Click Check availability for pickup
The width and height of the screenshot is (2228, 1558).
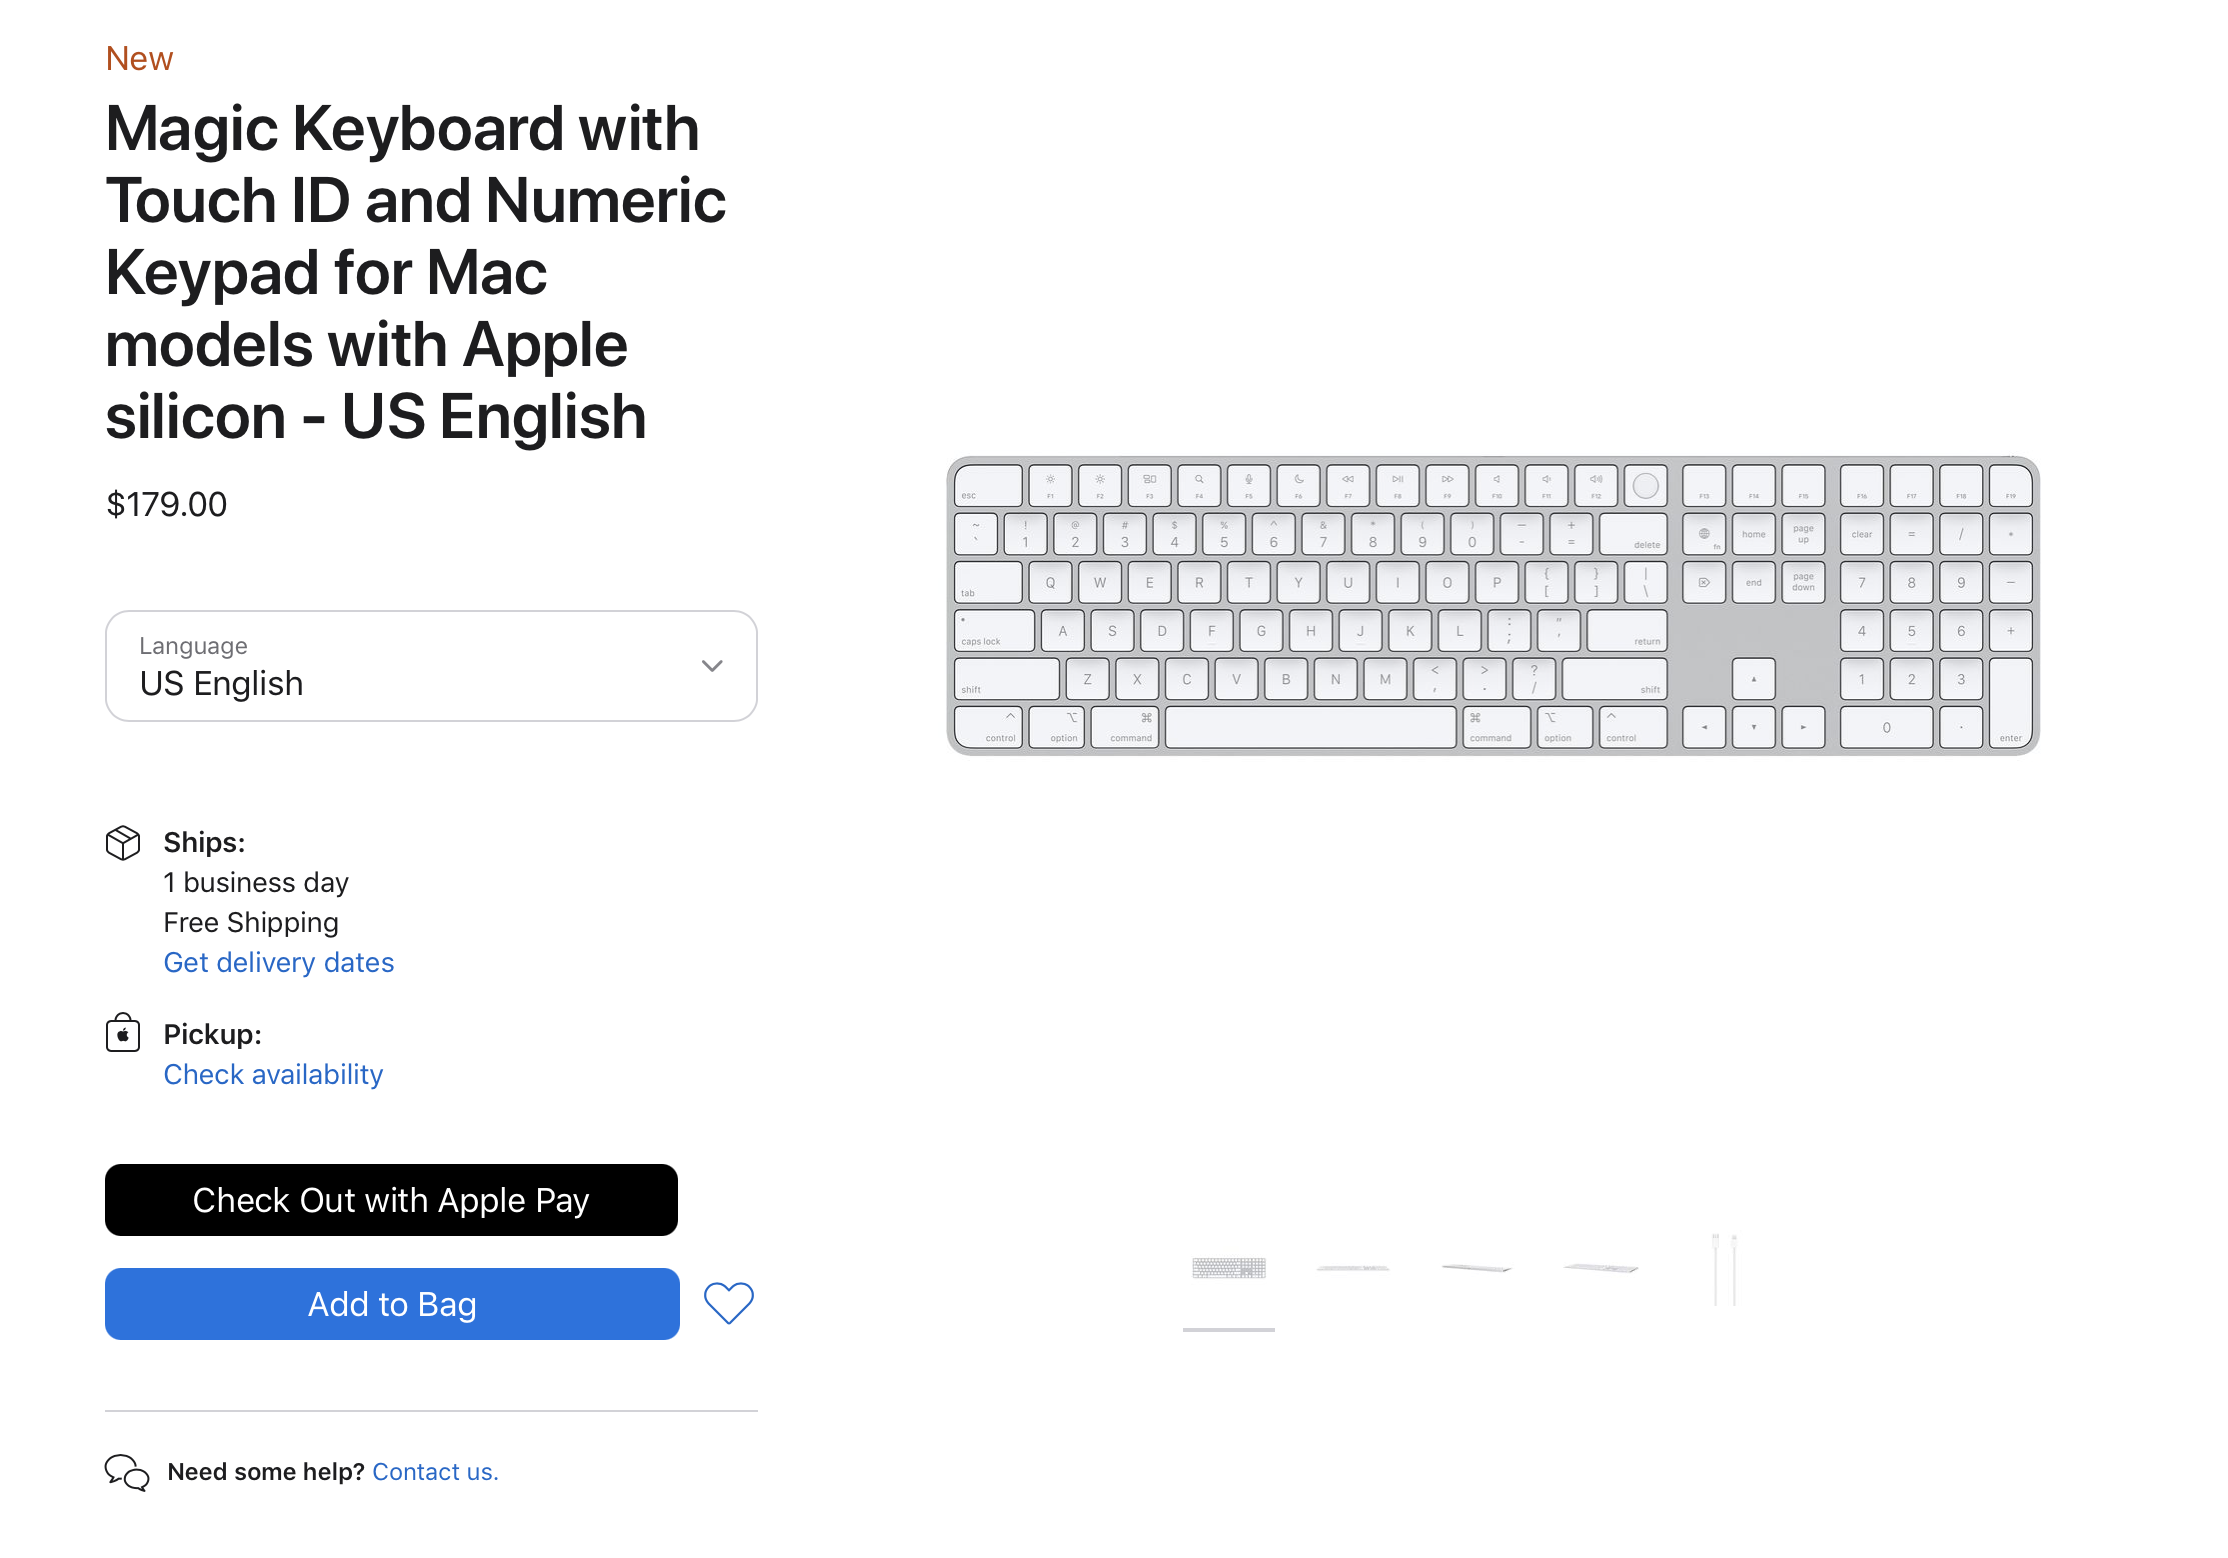pyautogui.click(x=271, y=1074)
